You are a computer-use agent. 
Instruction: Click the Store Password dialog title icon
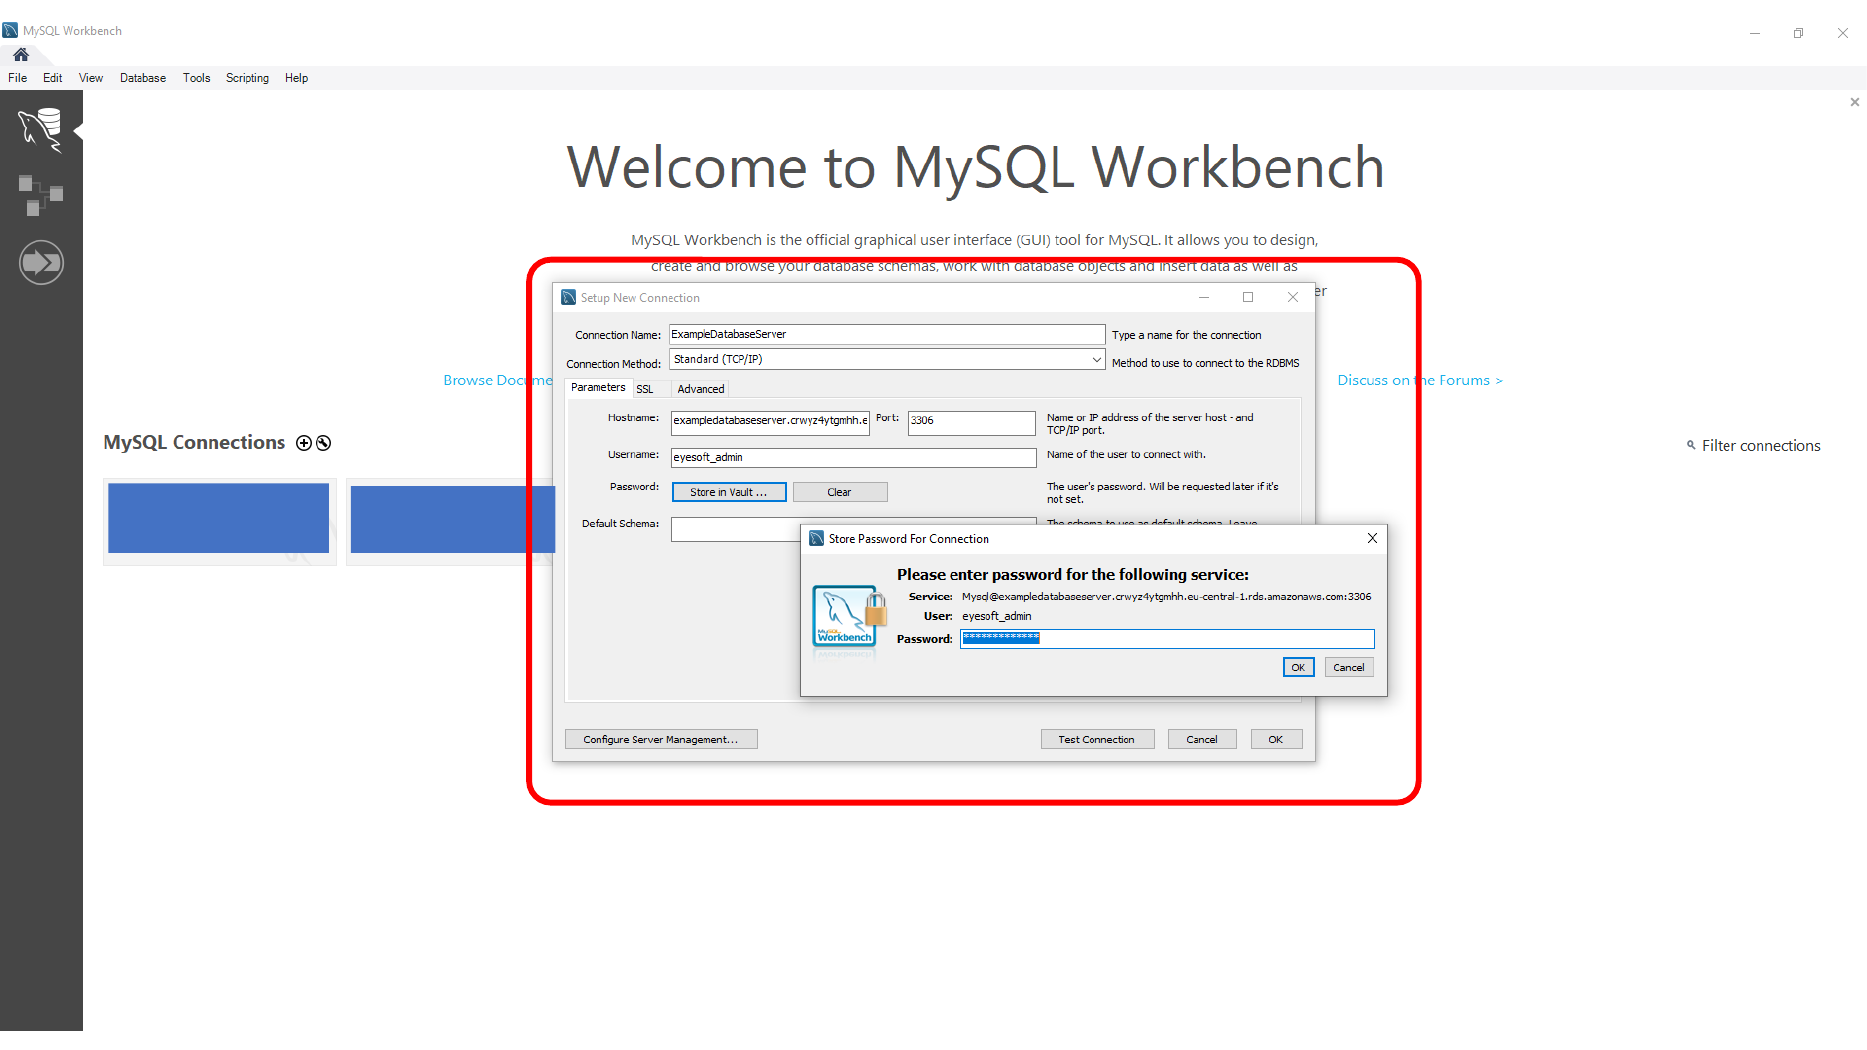pyautogui.click(x=816, y=538)
